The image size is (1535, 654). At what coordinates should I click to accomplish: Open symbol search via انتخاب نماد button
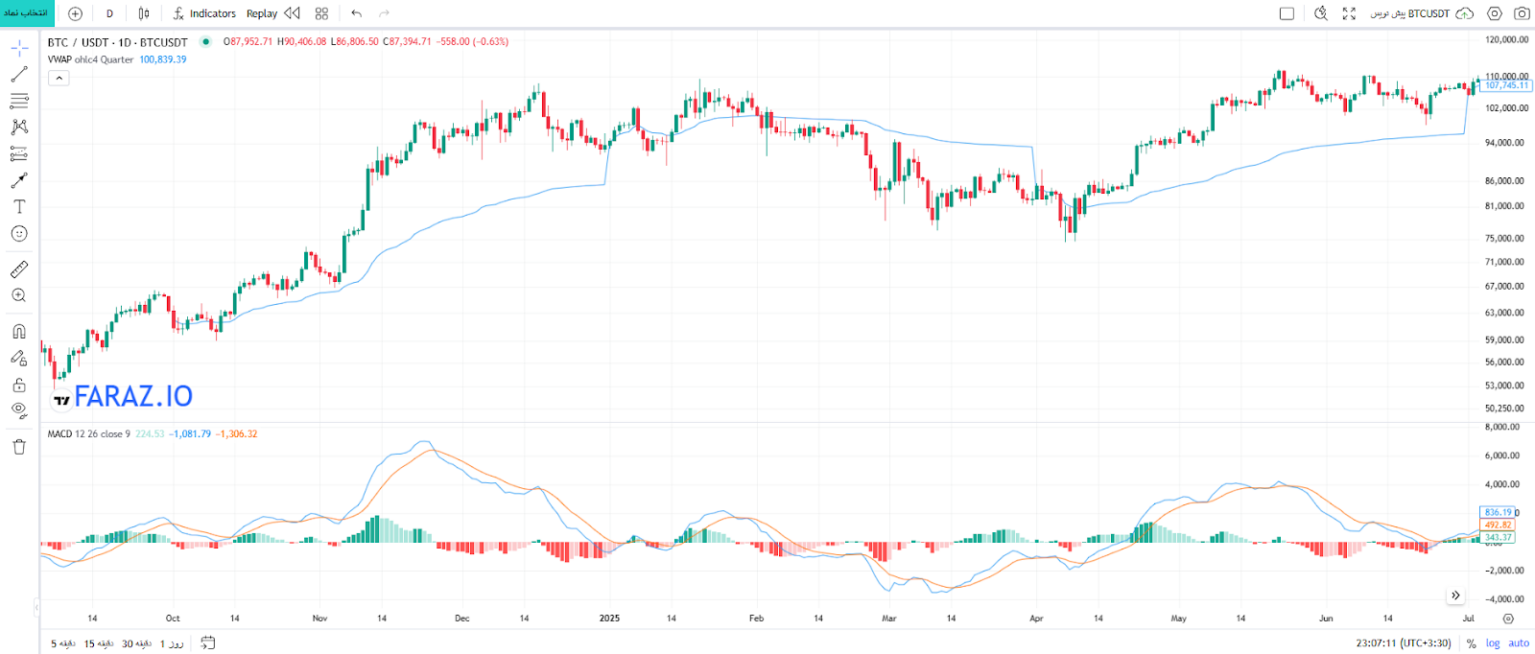pos(28,13)
